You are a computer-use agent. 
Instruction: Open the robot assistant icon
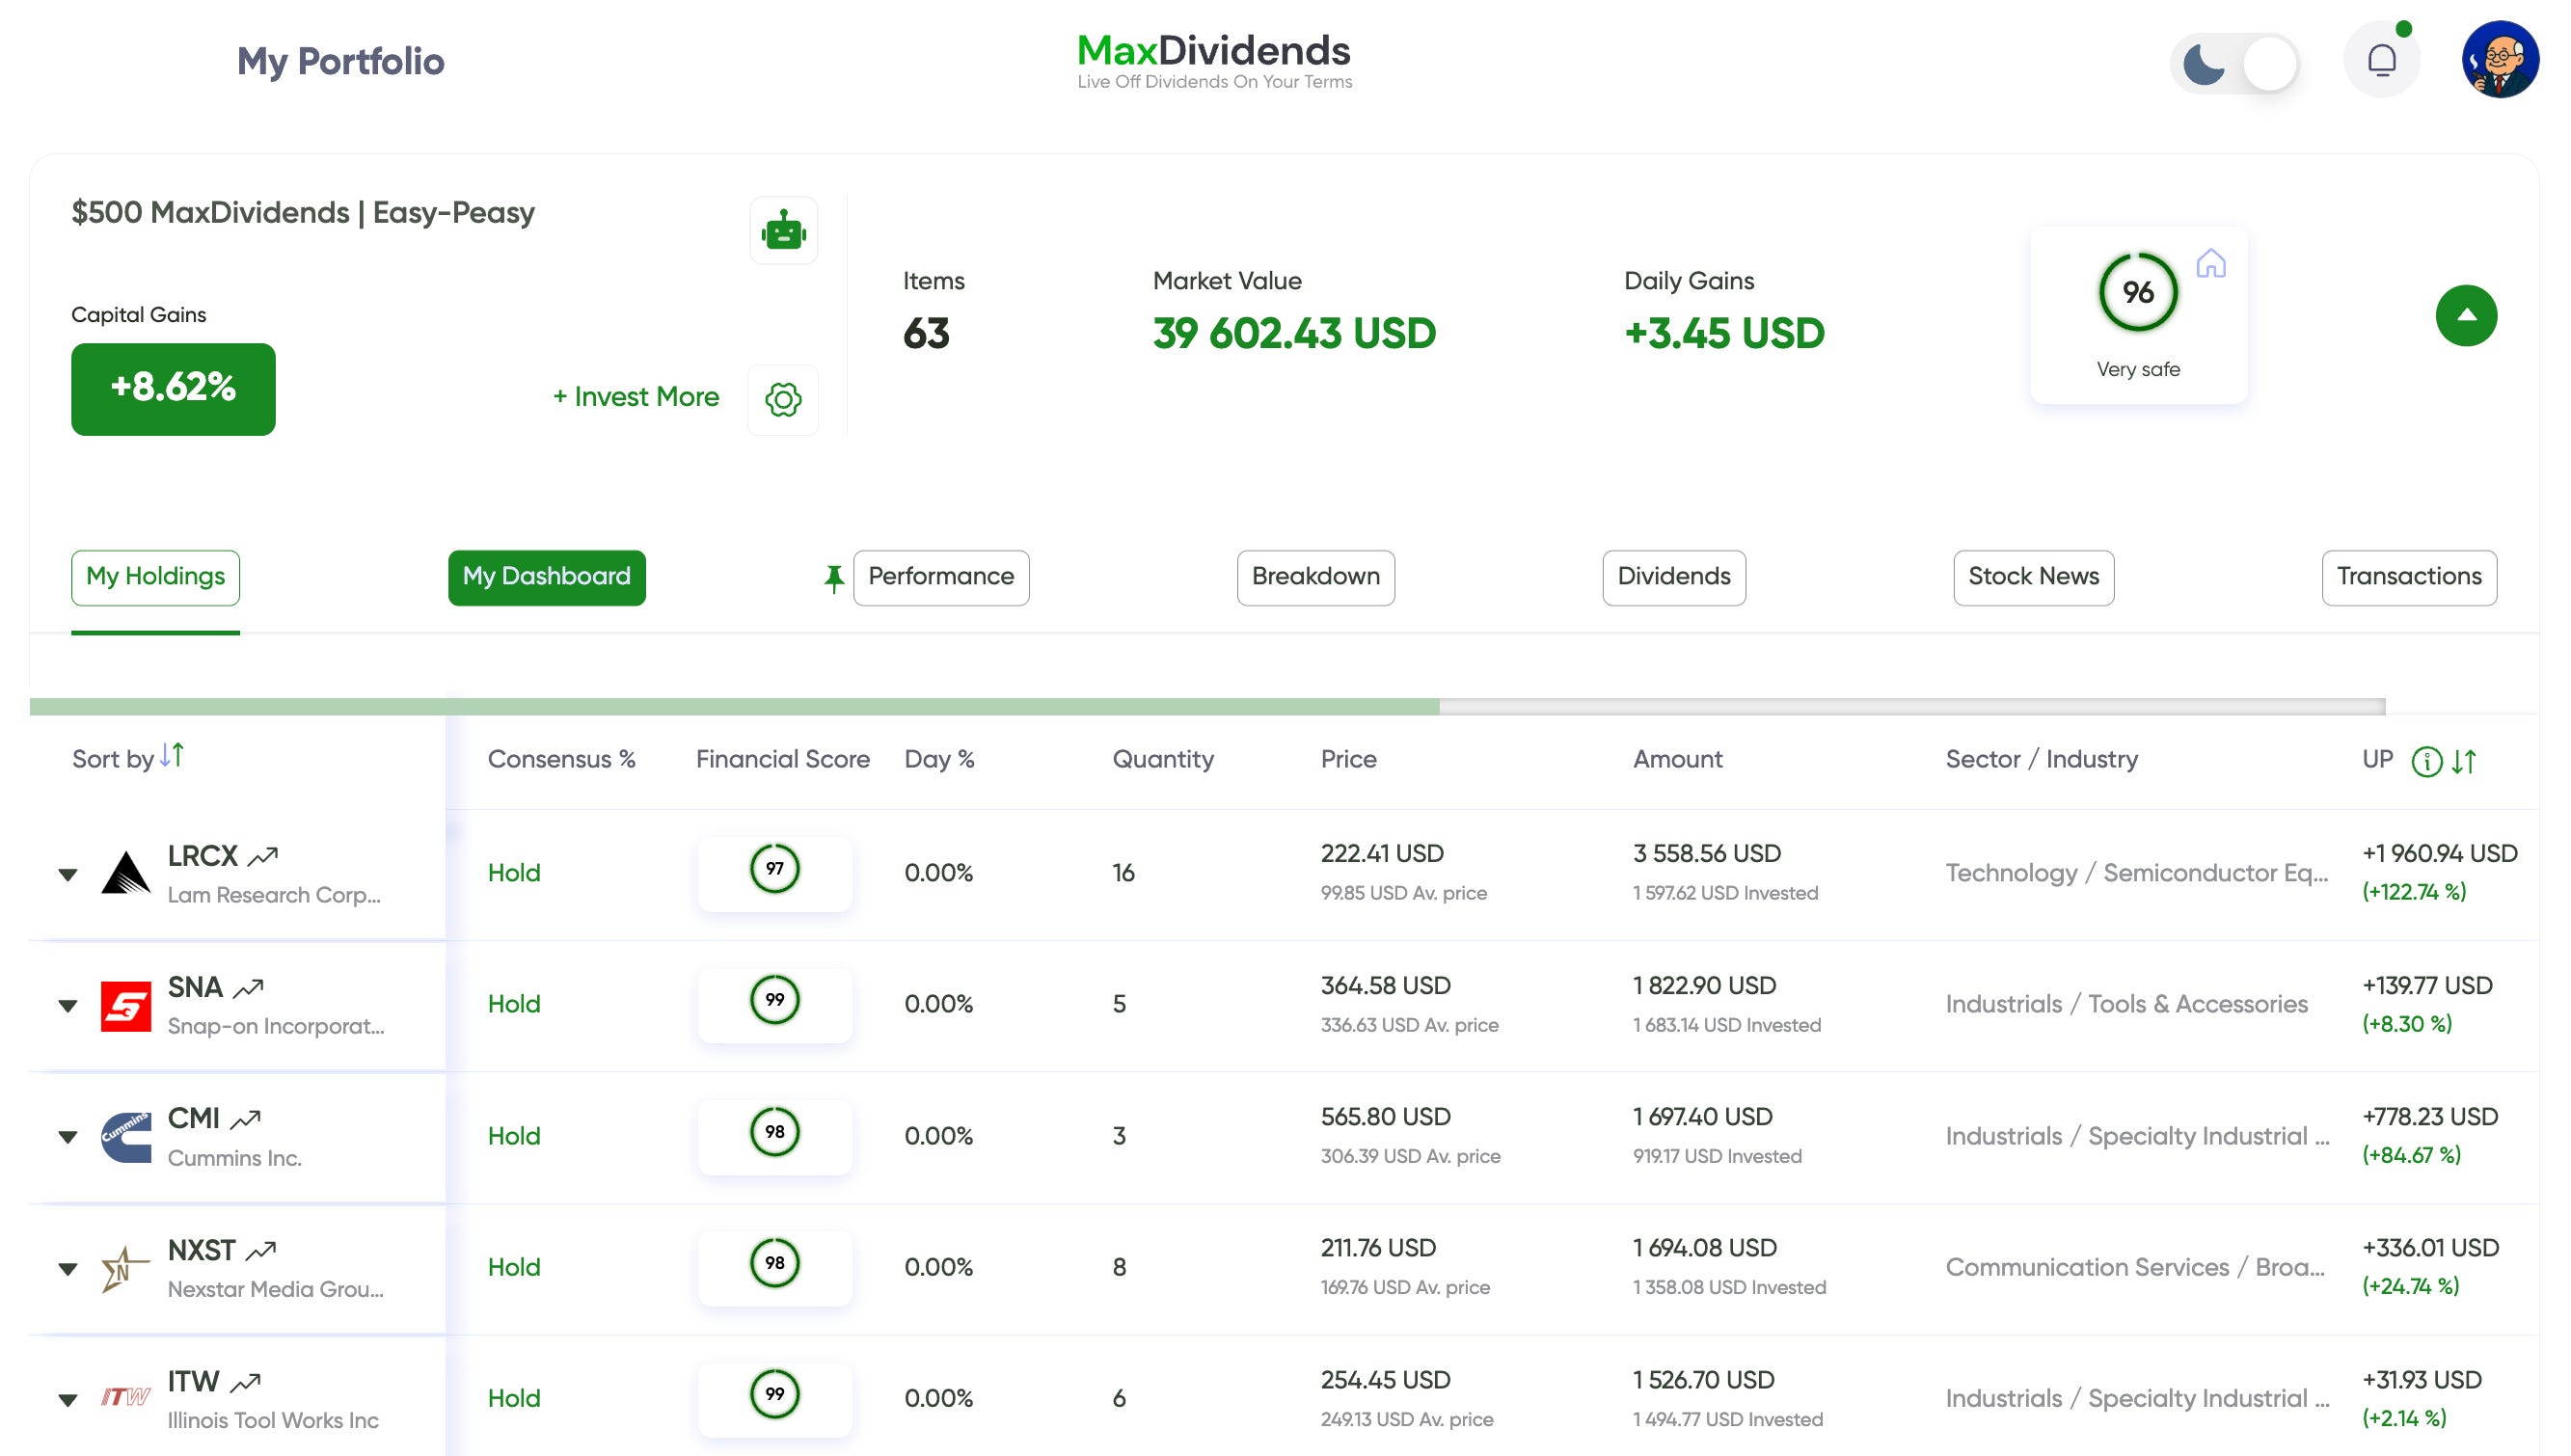783,231
